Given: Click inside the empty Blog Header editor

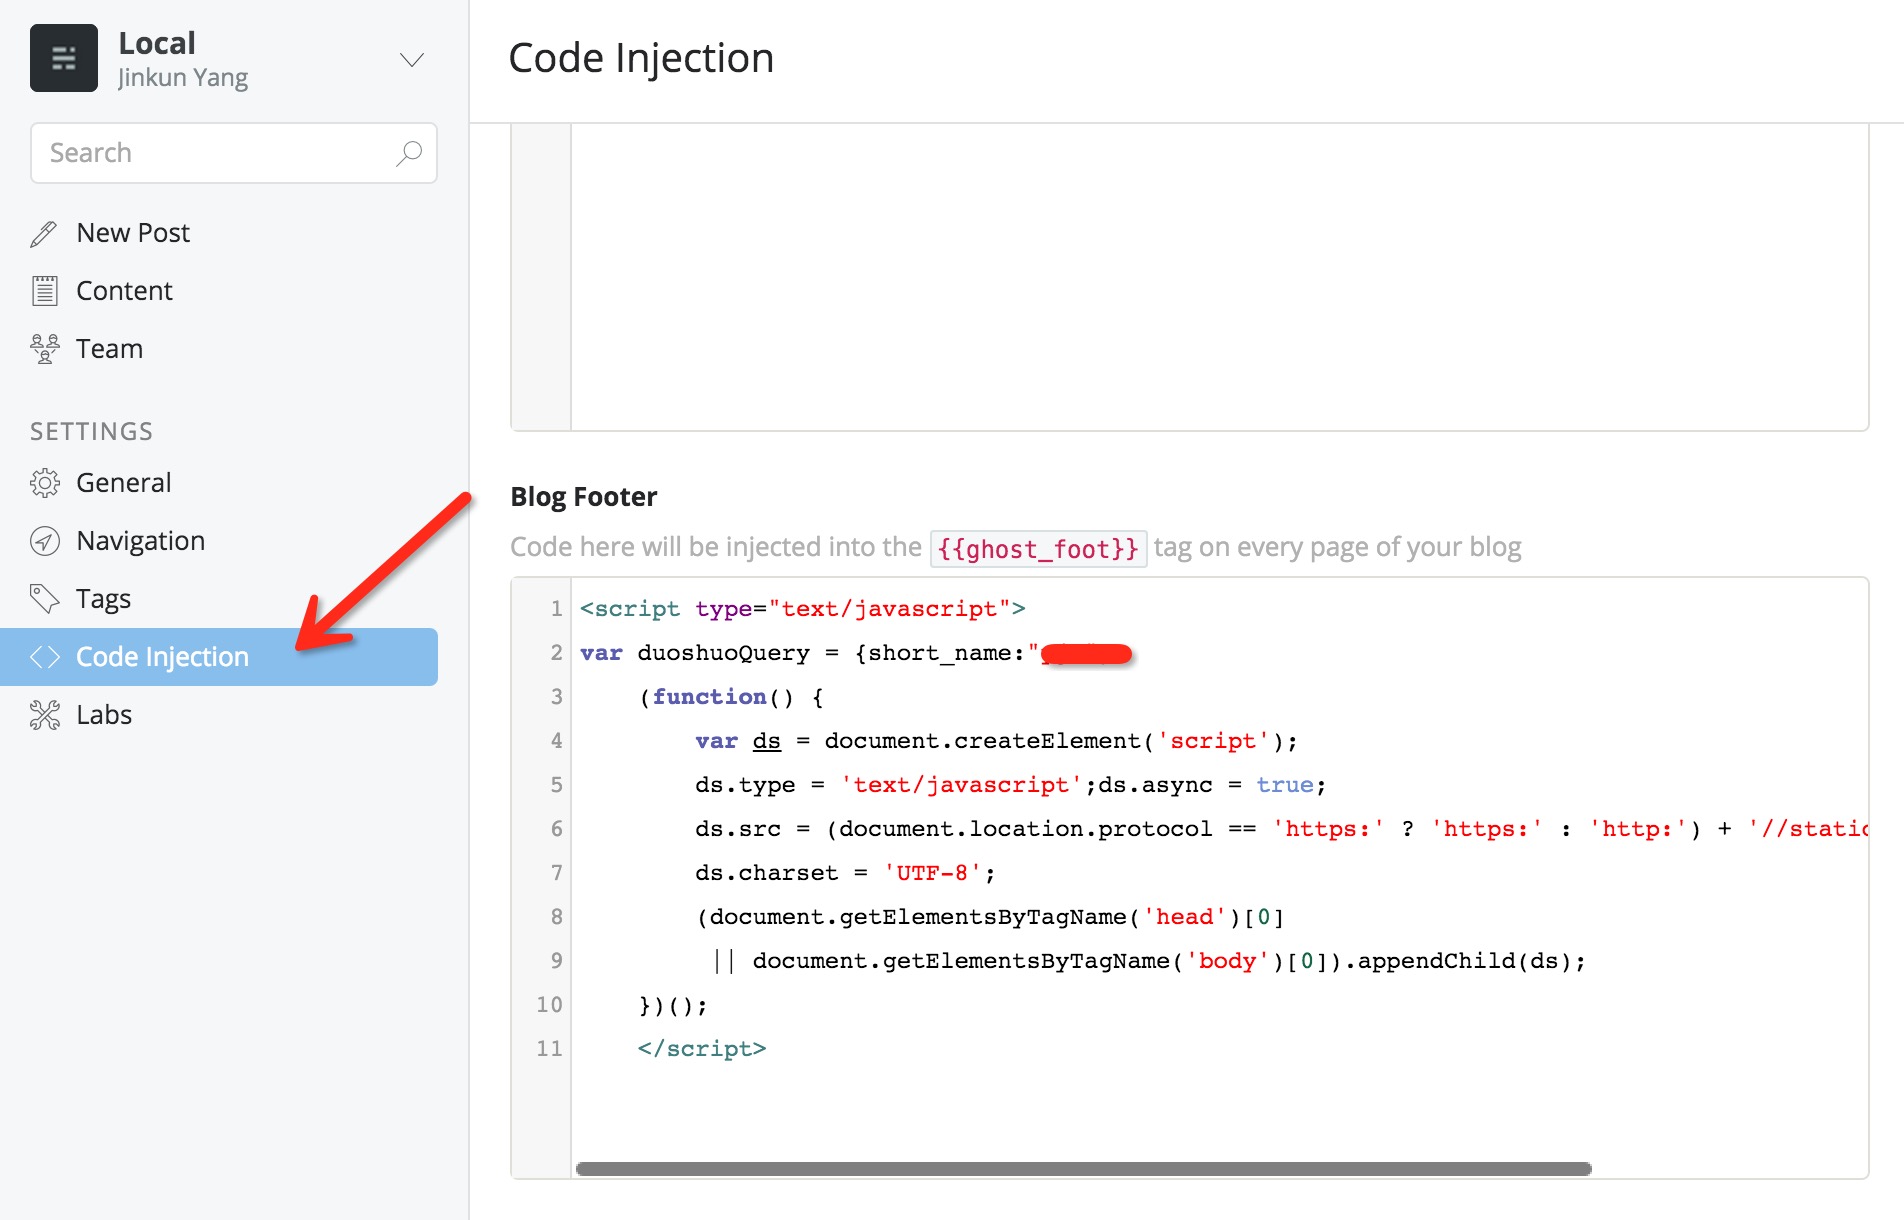Looking at the screenshot, I should point(1219,277).
